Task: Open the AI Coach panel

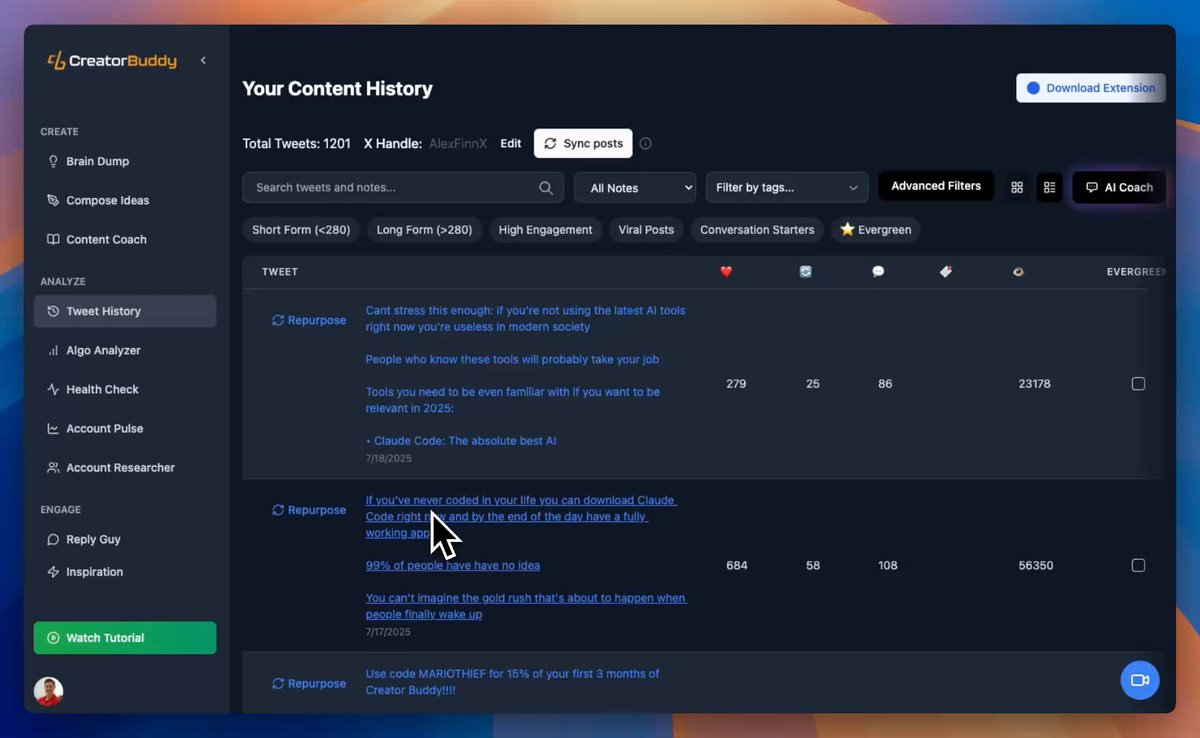Action: pyautogui.click(x=1119, y=187)
